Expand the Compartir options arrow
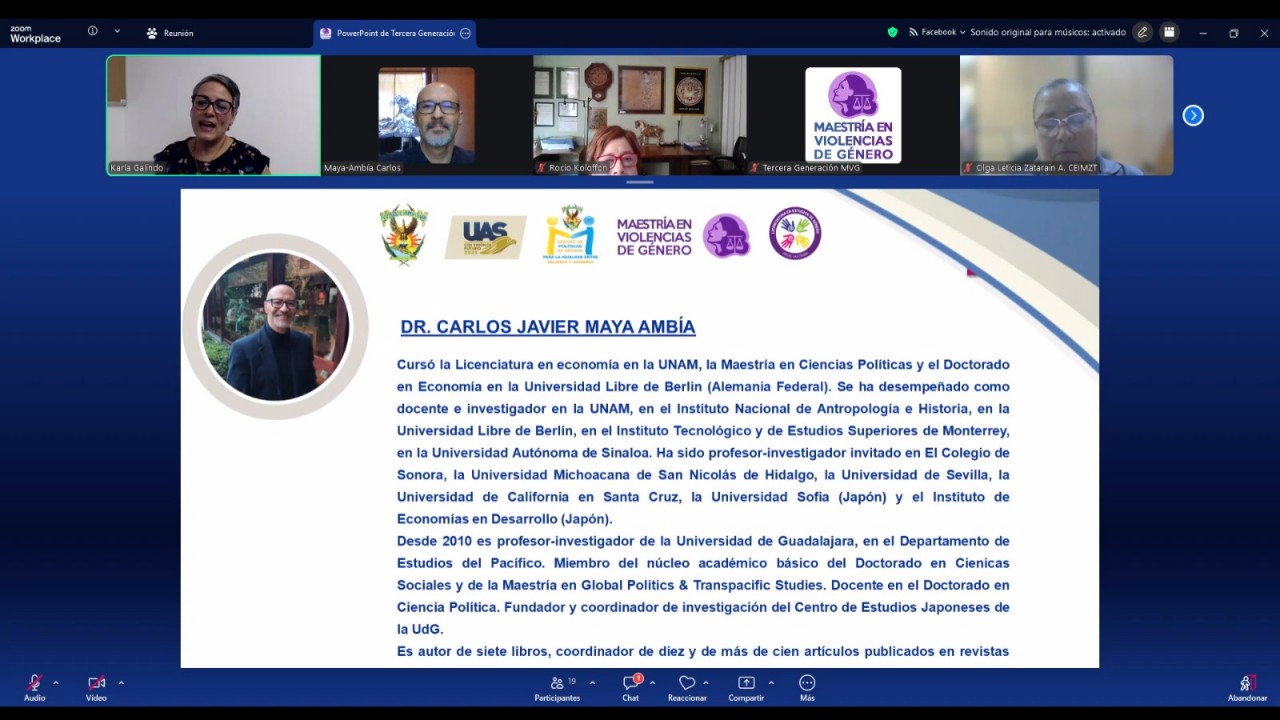Image resolution: width=1280 pixels, height=720 pixels. click(771, 683)
